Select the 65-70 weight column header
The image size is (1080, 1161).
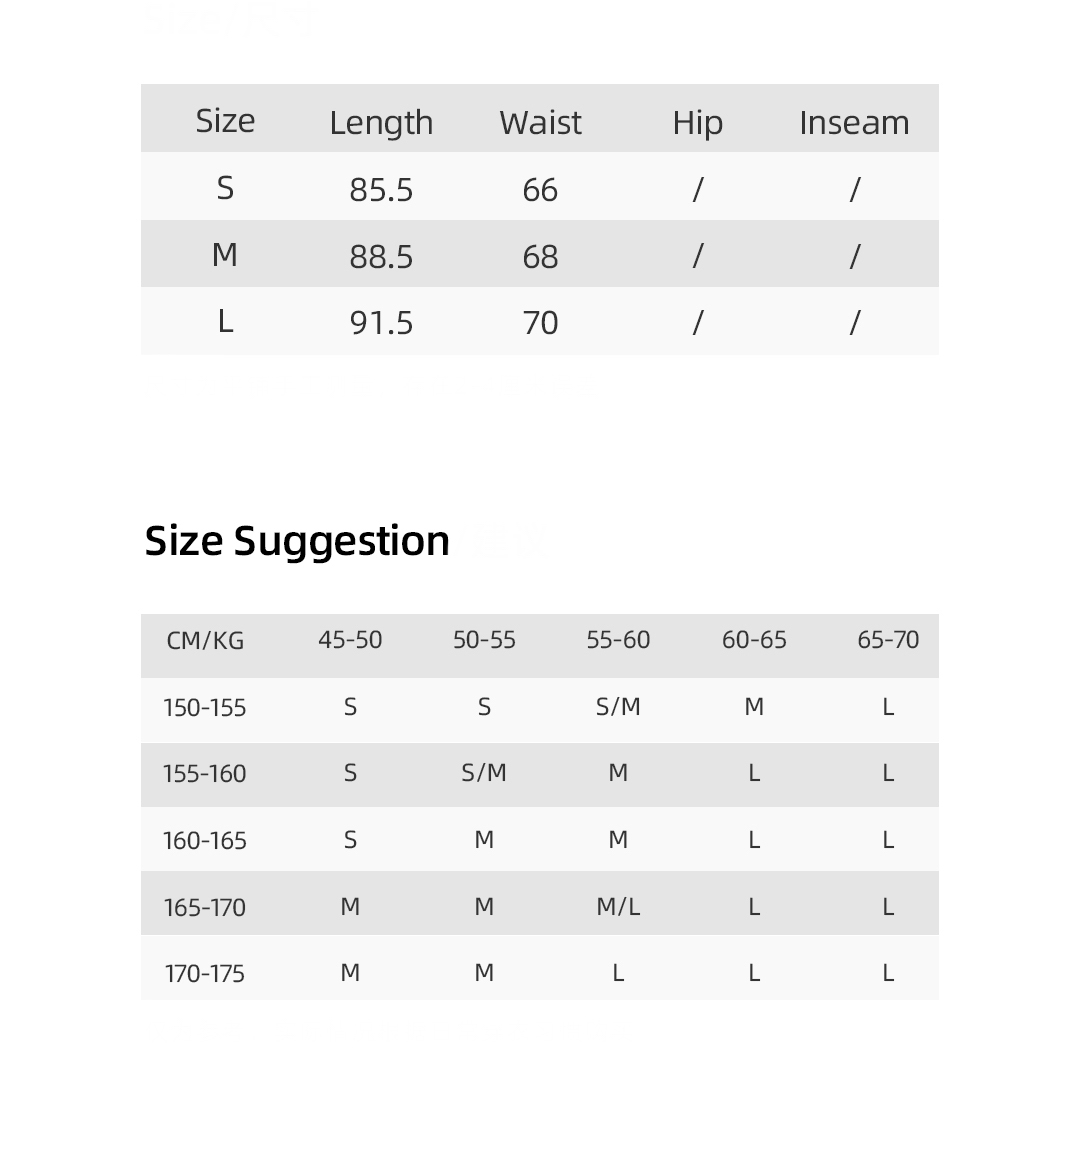888,640
